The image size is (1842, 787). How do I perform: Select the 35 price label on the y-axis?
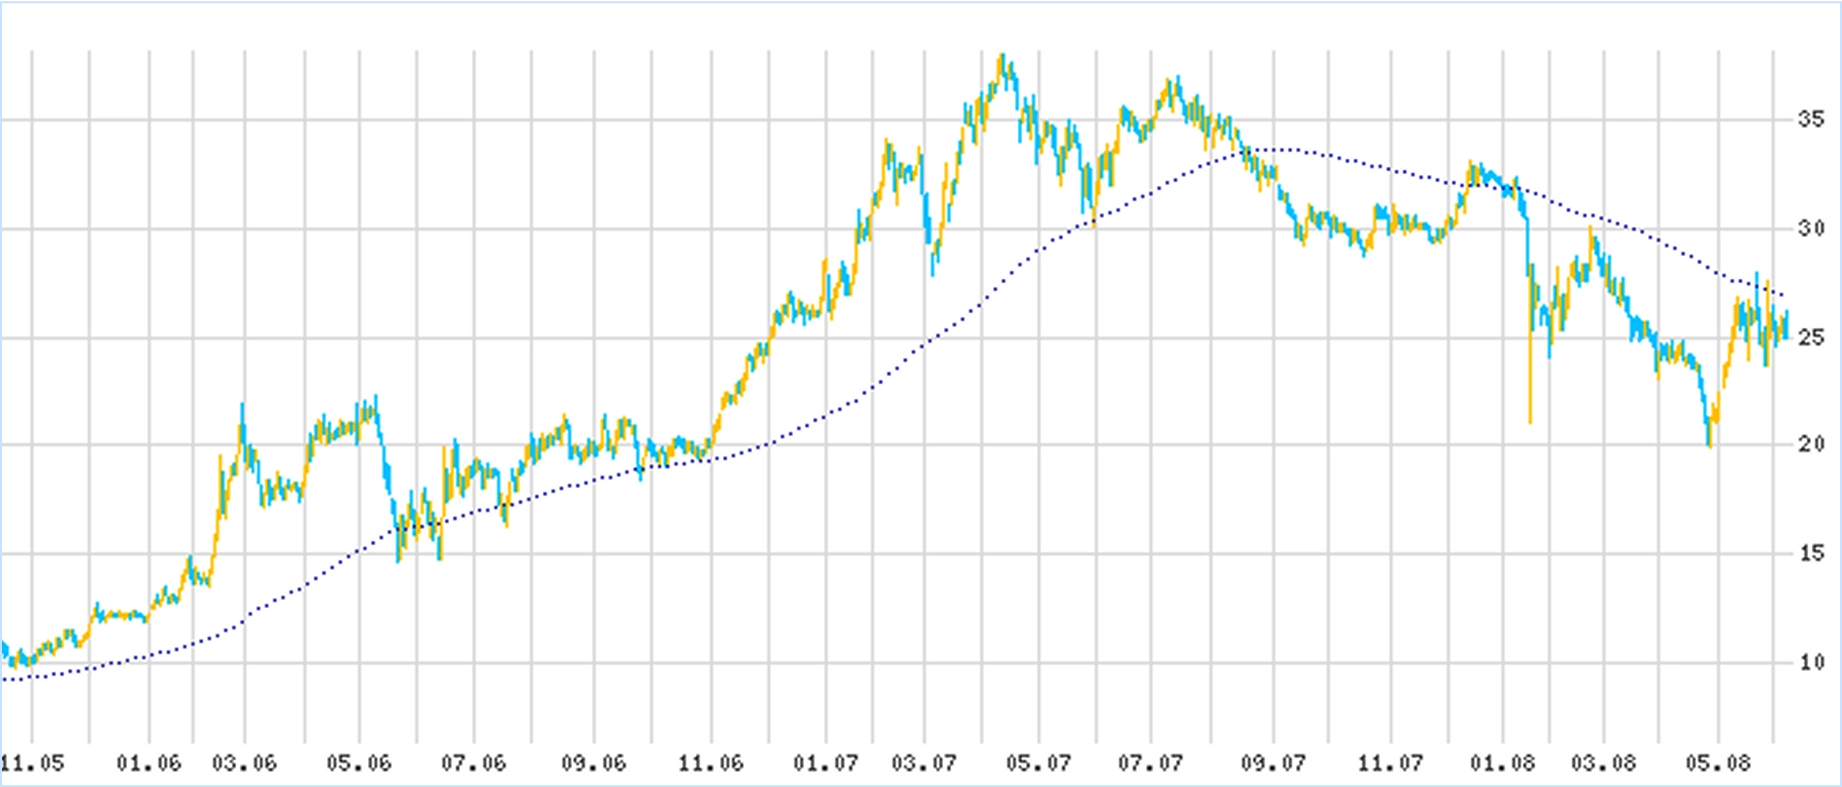coord(1811,120)
